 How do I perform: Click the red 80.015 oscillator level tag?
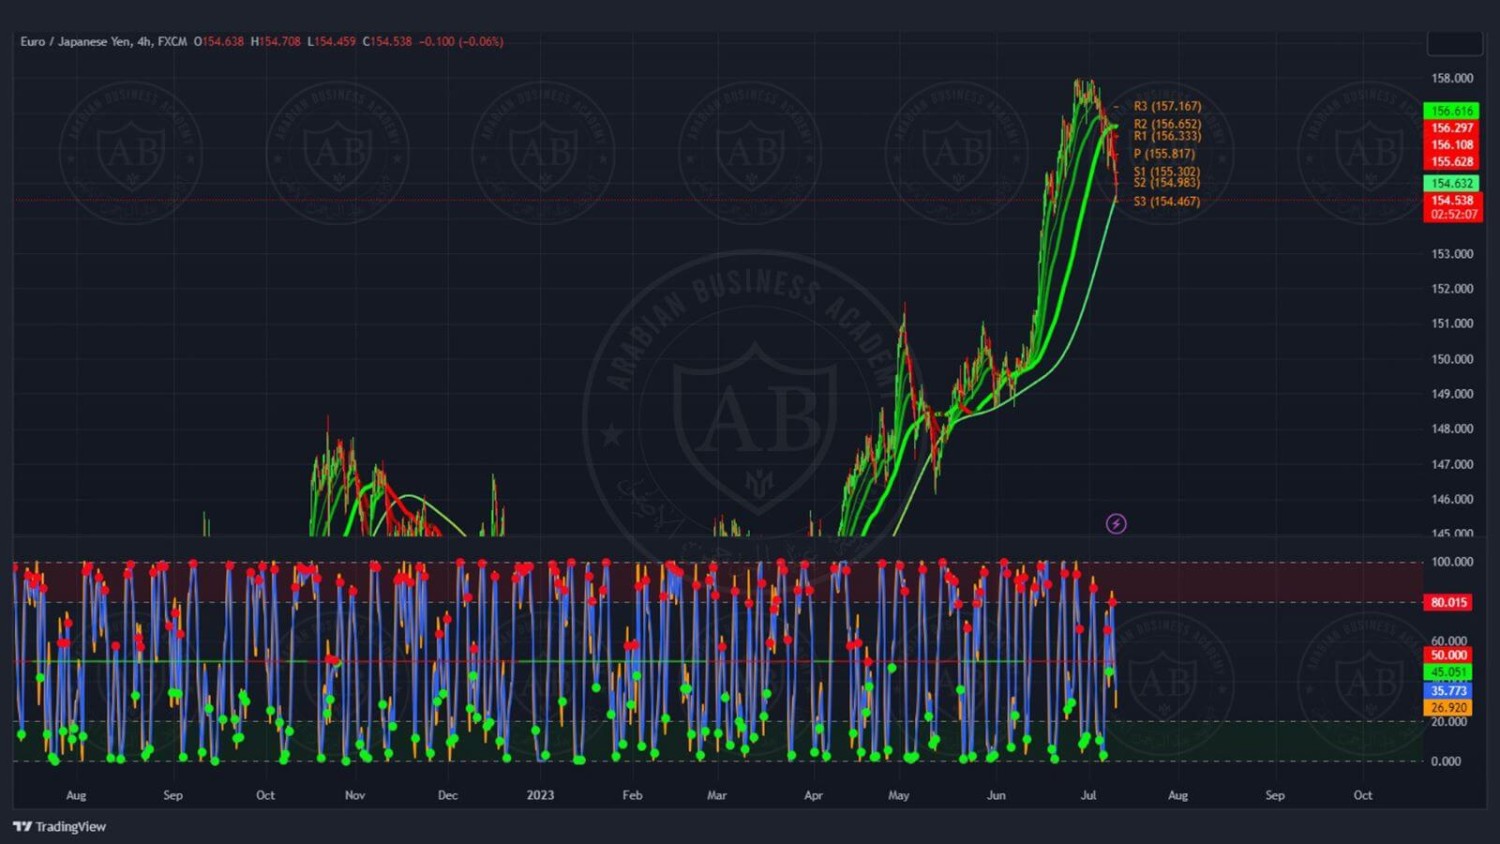pos(1448,602)
